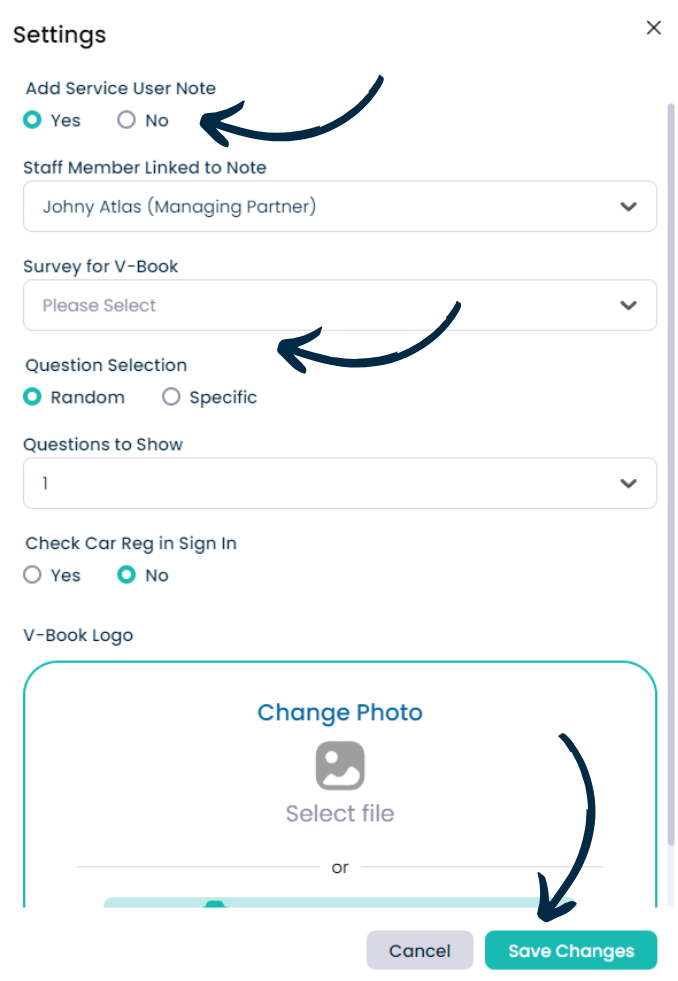Close the Settings dialog with the X icon
Viewport: 678px width, 981px height.
(654, 28)
